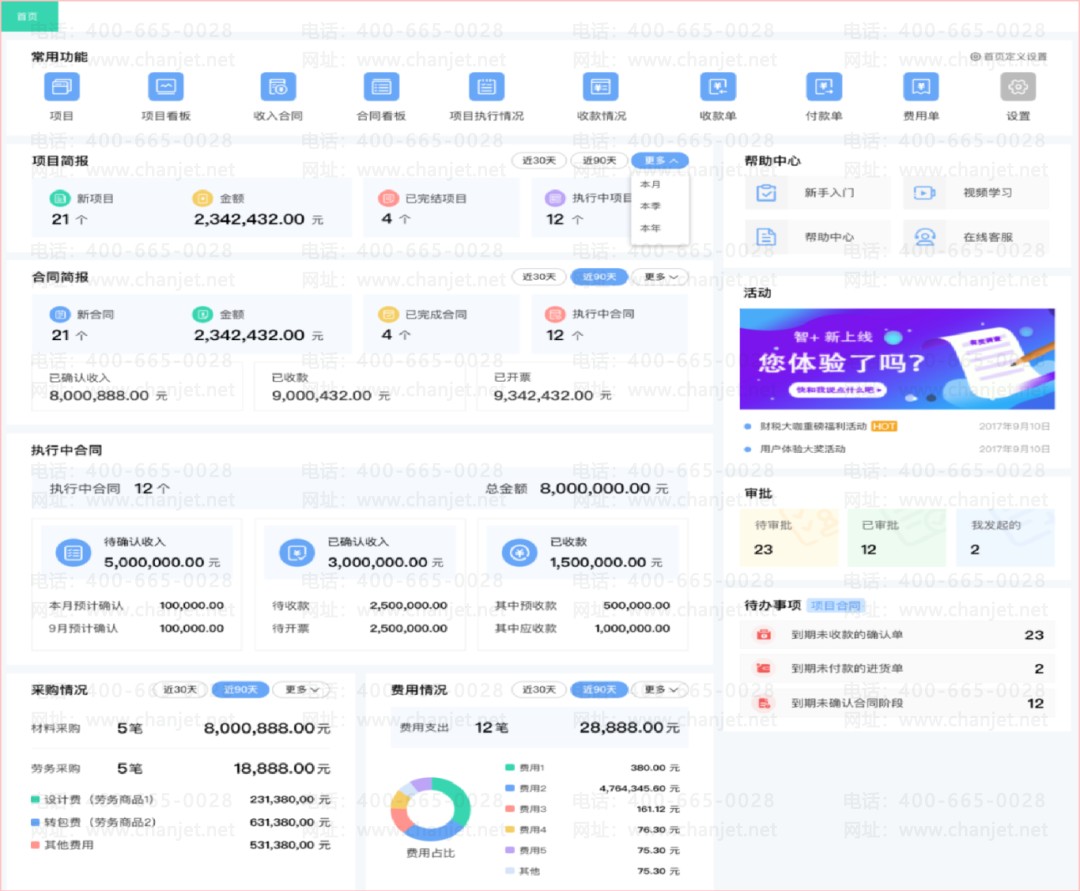Viewport: 1080px width, 891px height.
Task: Expand the 更多 dropdown in 合同简报
Action: click(660, 277)
